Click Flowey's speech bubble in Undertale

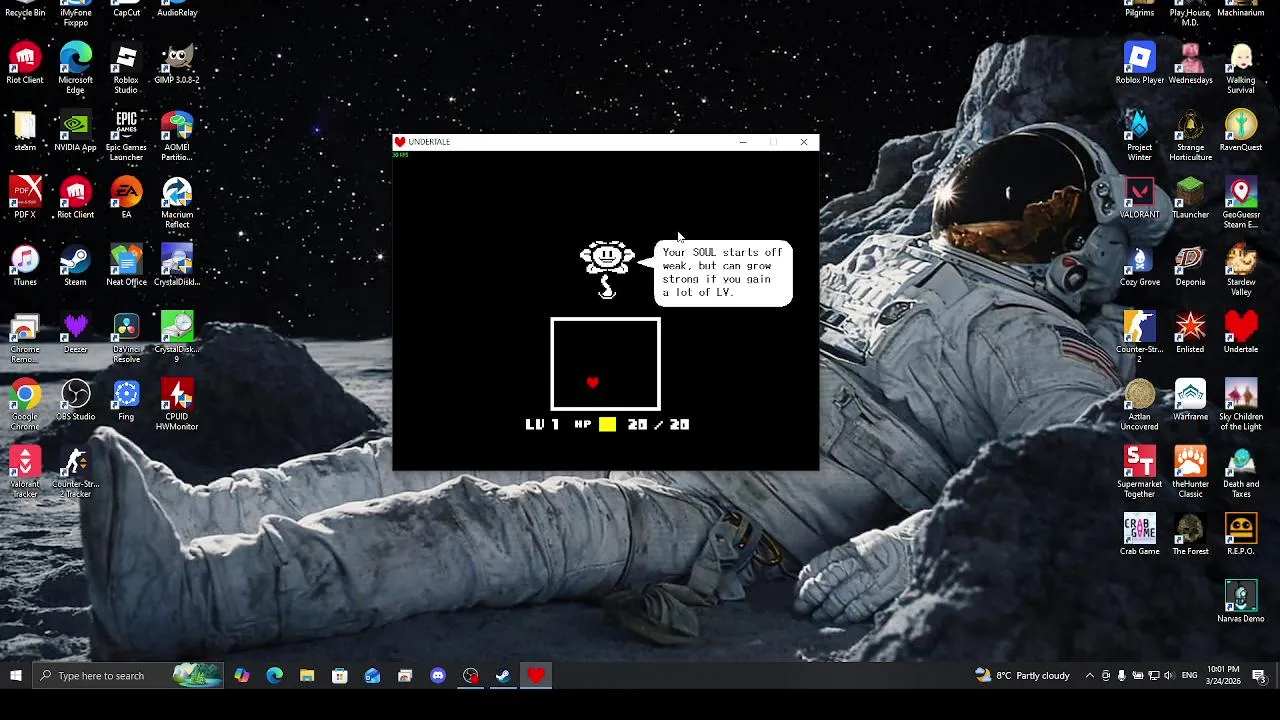(x=723, y=272)
